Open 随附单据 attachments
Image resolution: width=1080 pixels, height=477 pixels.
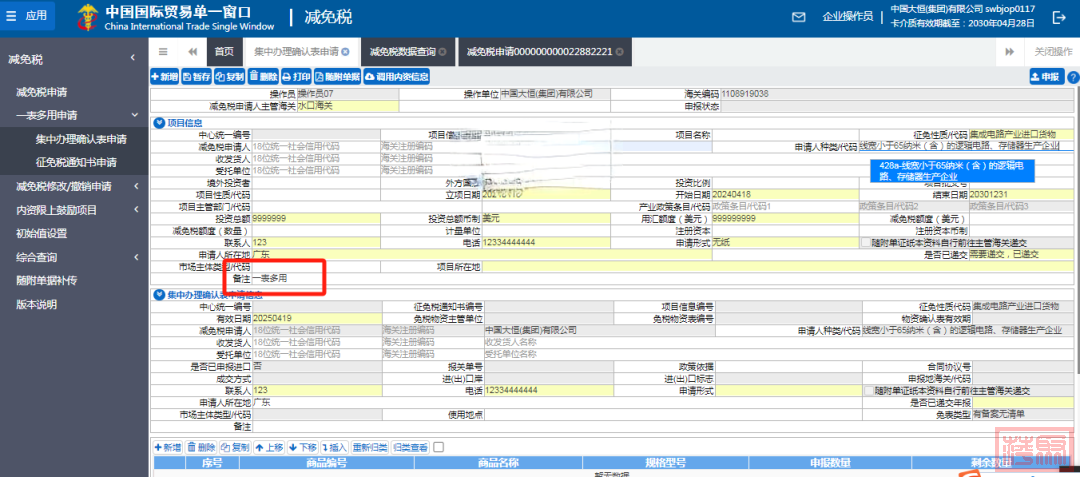(x=338, y=77)
